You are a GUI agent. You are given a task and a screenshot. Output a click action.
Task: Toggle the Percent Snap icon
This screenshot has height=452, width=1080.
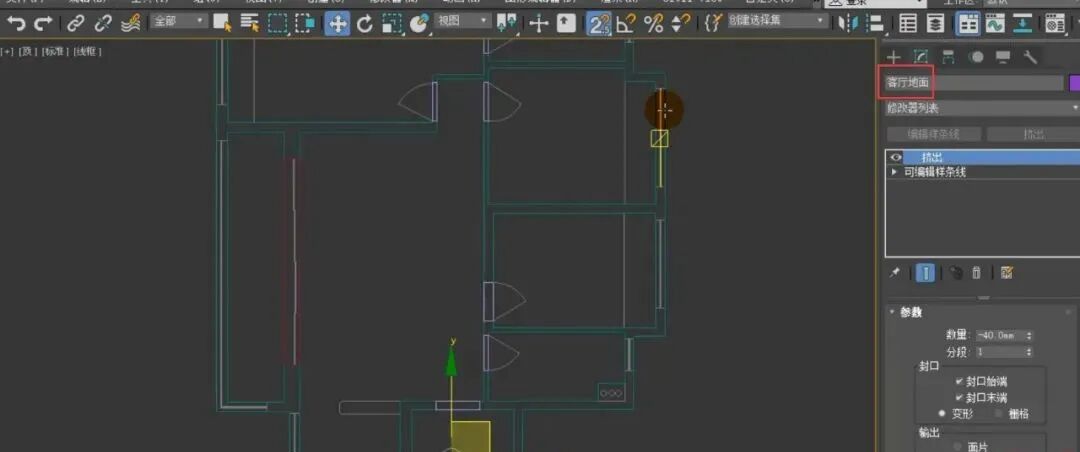(x=653, y=24)
